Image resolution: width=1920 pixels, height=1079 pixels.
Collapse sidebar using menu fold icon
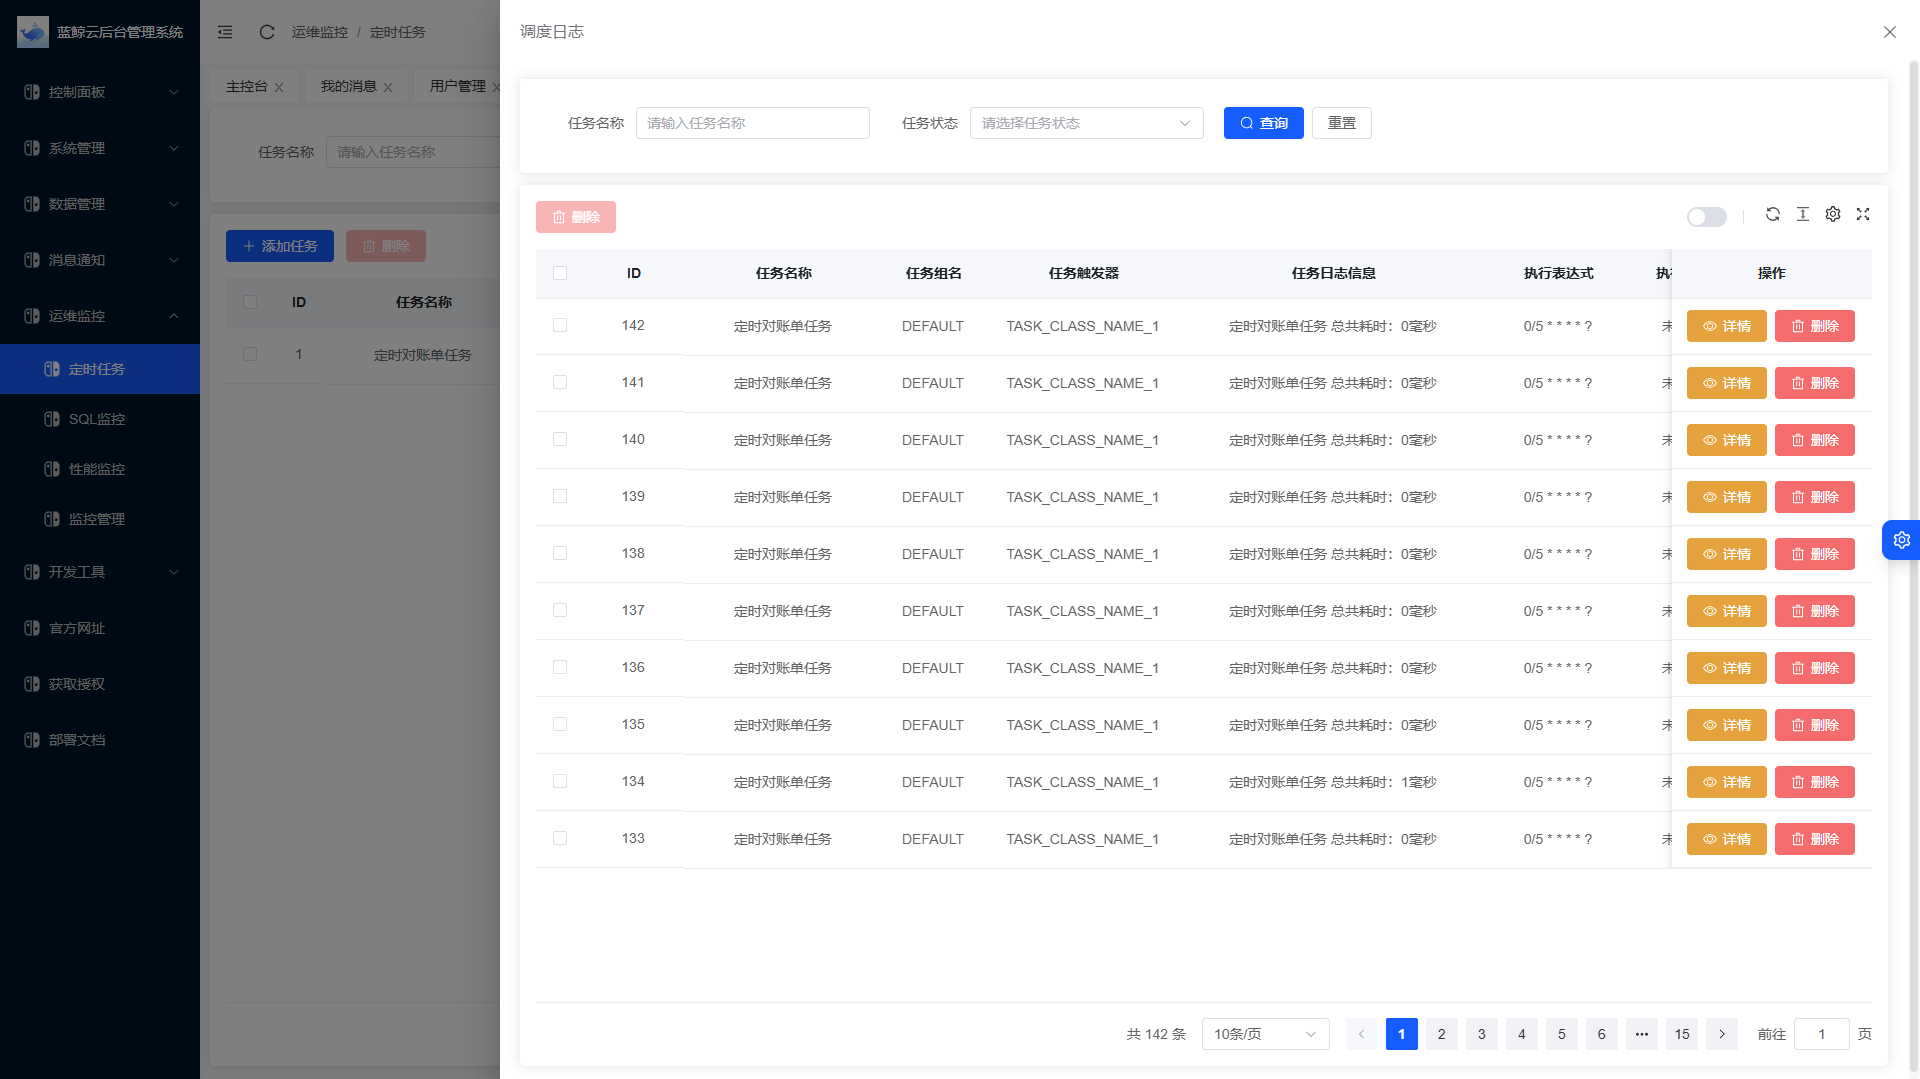point(225,32)
